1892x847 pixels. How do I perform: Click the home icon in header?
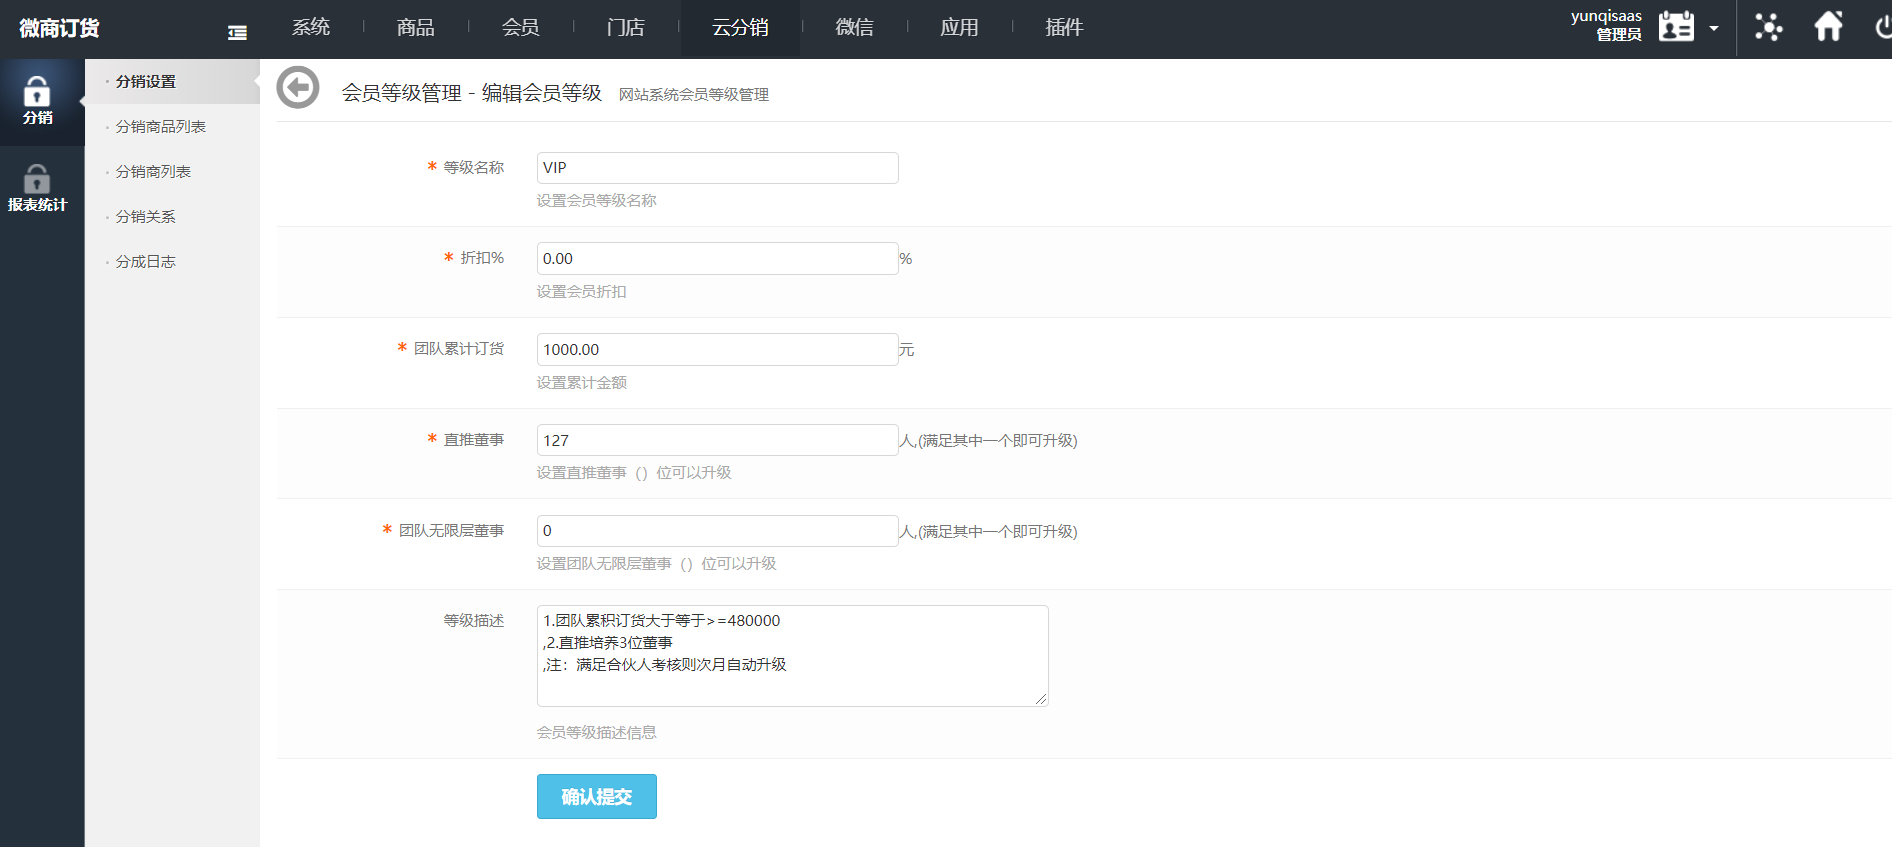click(x=1828, y=27)
